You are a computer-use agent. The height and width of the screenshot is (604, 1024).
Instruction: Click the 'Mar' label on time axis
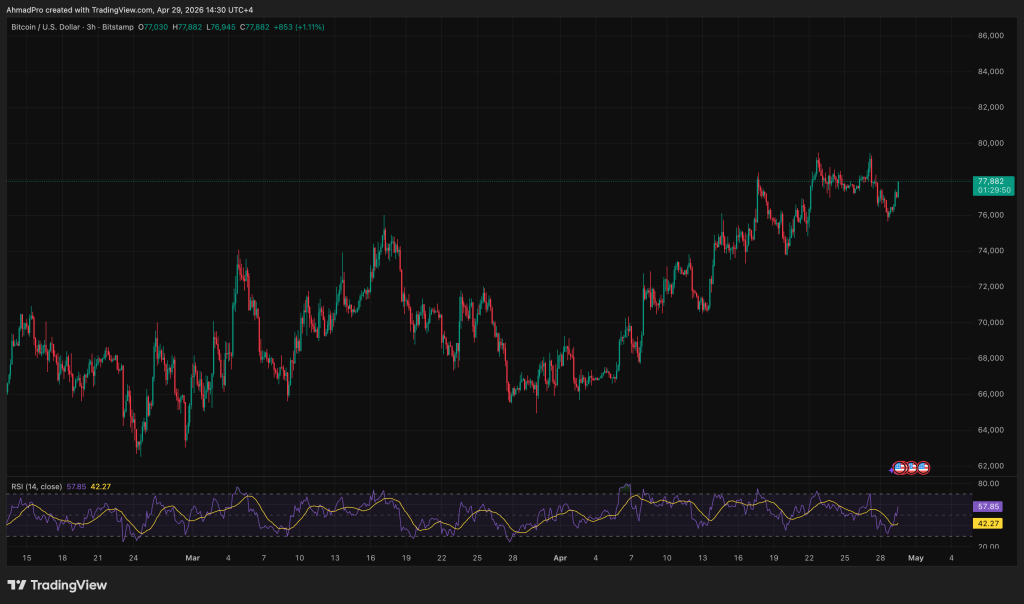192,557
